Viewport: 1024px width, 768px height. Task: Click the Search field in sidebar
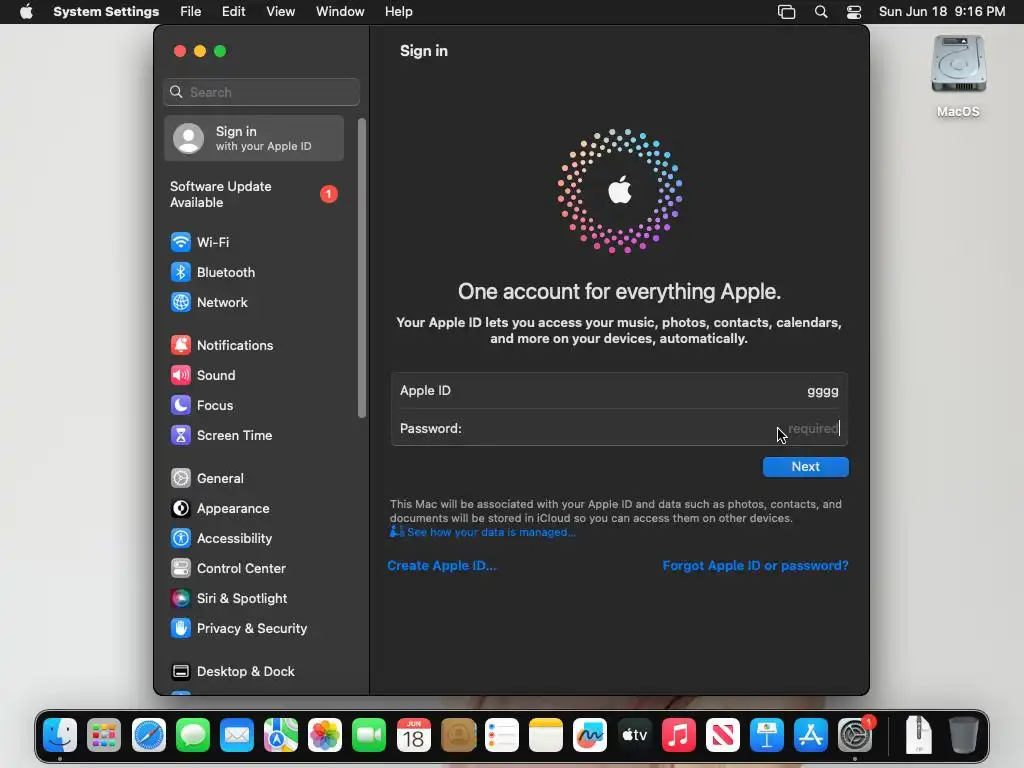click(x=261, y=92)
